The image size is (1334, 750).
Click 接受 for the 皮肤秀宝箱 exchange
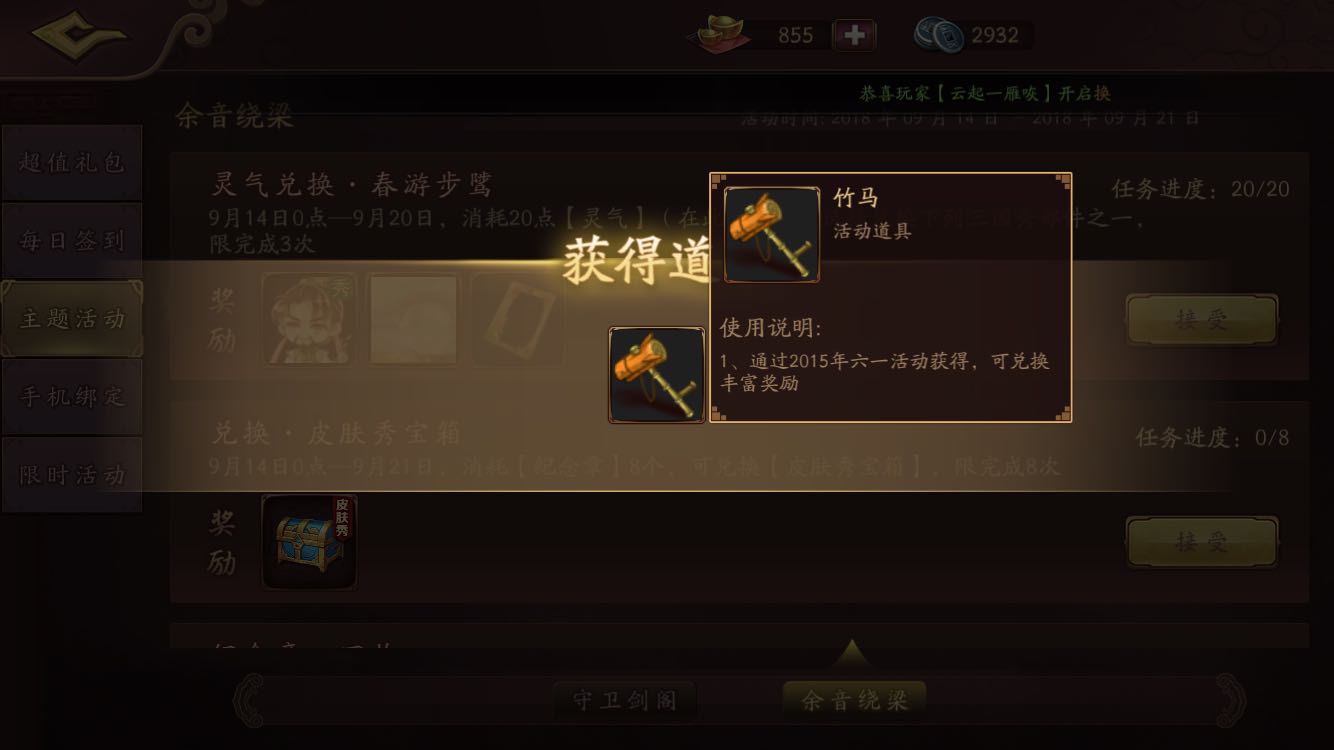tap(1202, 542)
